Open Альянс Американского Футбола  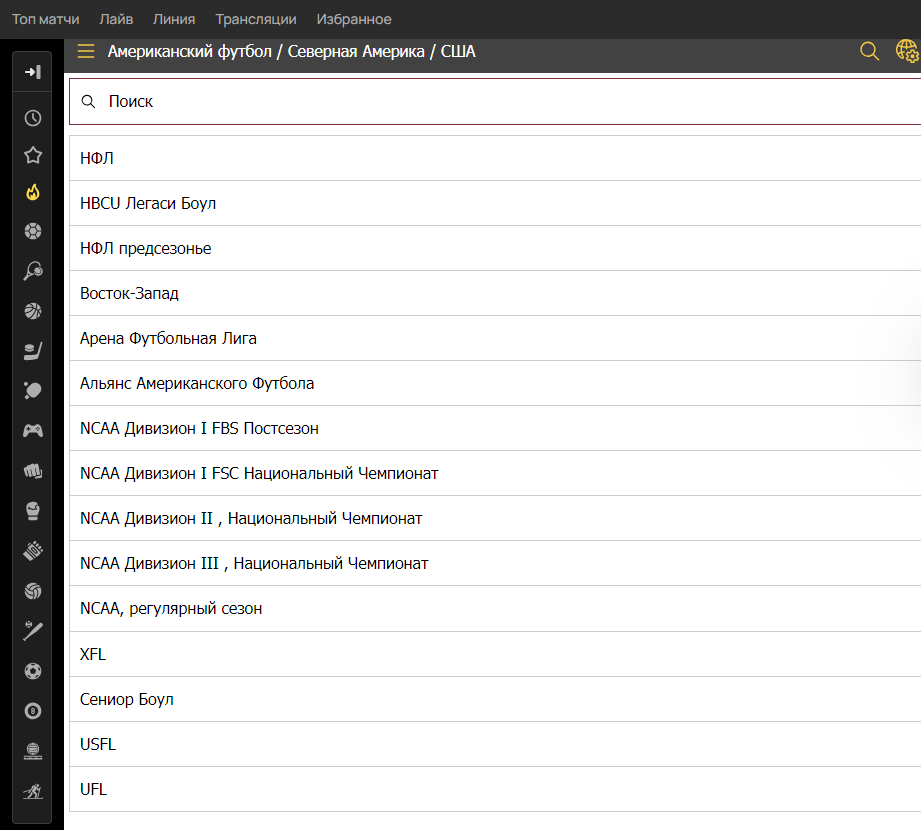pyautogui.click(x=495, y=384)
